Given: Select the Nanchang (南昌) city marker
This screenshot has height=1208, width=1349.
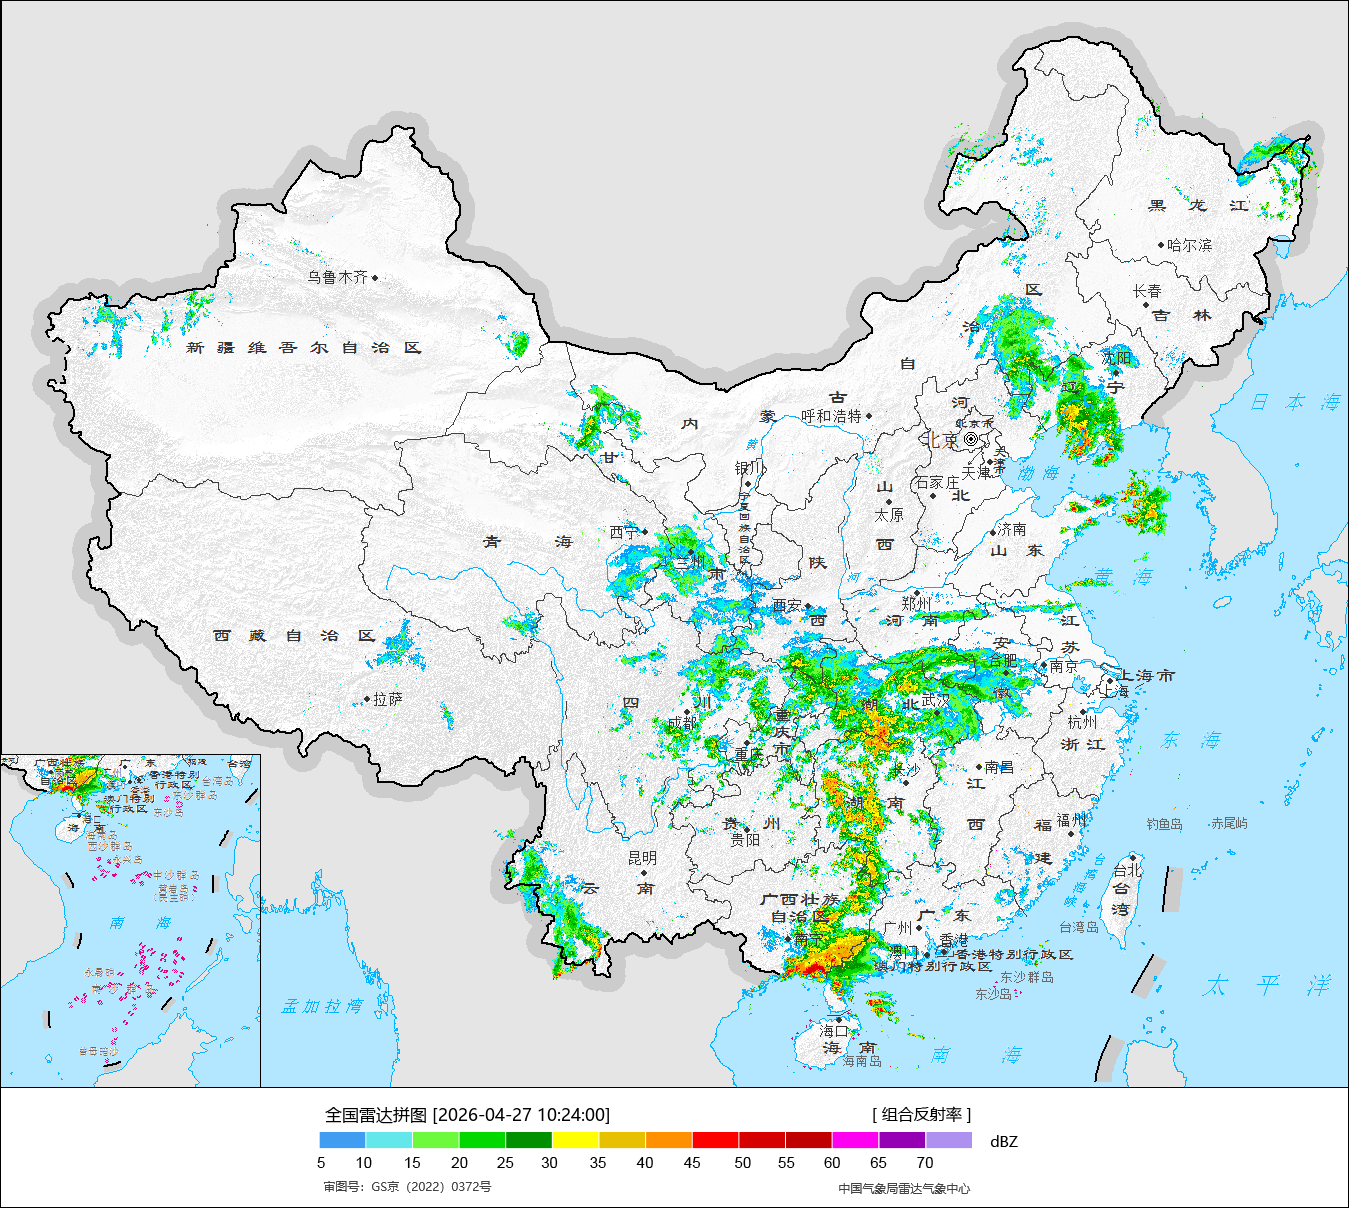Looking at the screenshot, I should 979,768.
